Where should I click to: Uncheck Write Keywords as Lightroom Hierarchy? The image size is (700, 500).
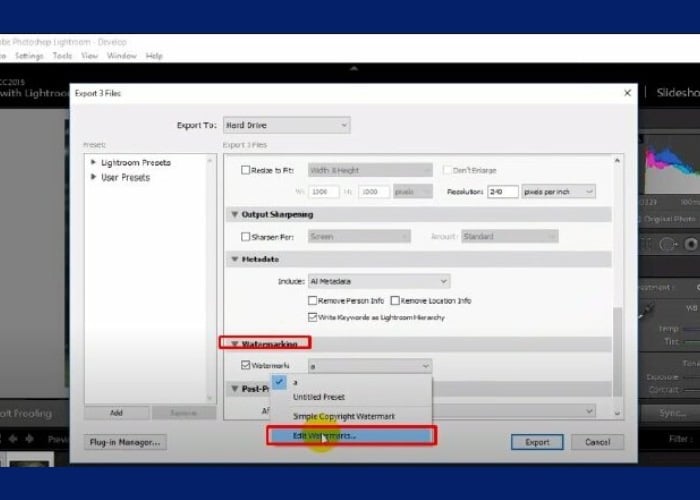pyautogui.click(x=312, y=317)
